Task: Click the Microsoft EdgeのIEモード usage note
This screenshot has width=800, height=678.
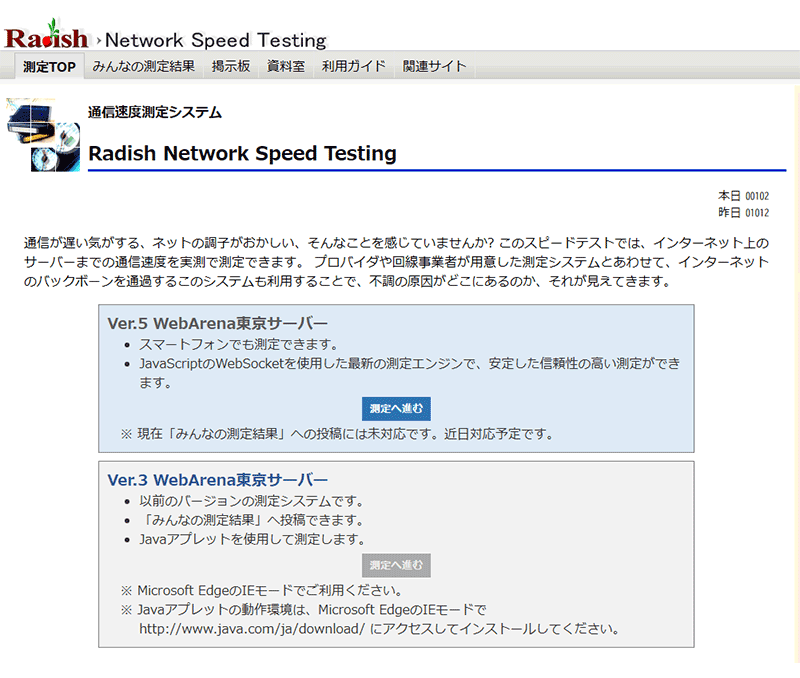Action: tap(269, 590)
